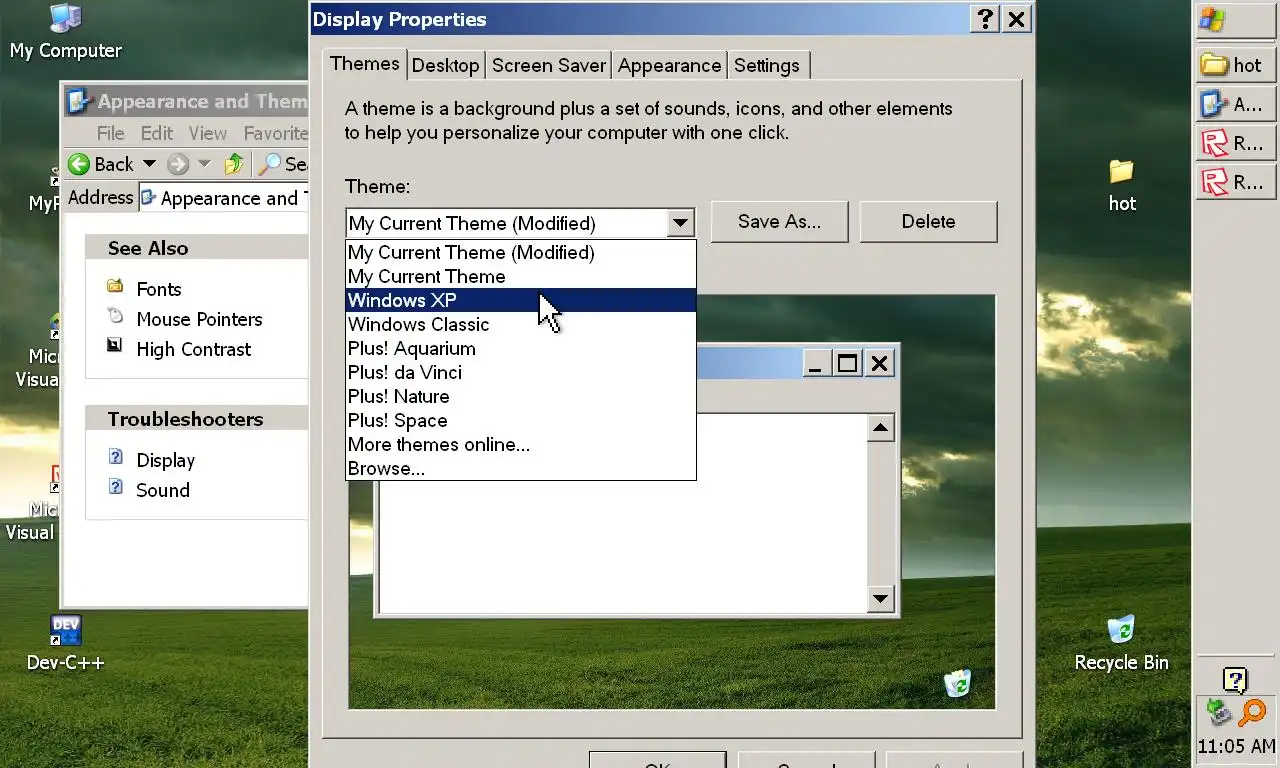Open Search in the Appearance and Themes toolbar
Image resolution: width=1280 pixels, height=768 pixels.
283,164
